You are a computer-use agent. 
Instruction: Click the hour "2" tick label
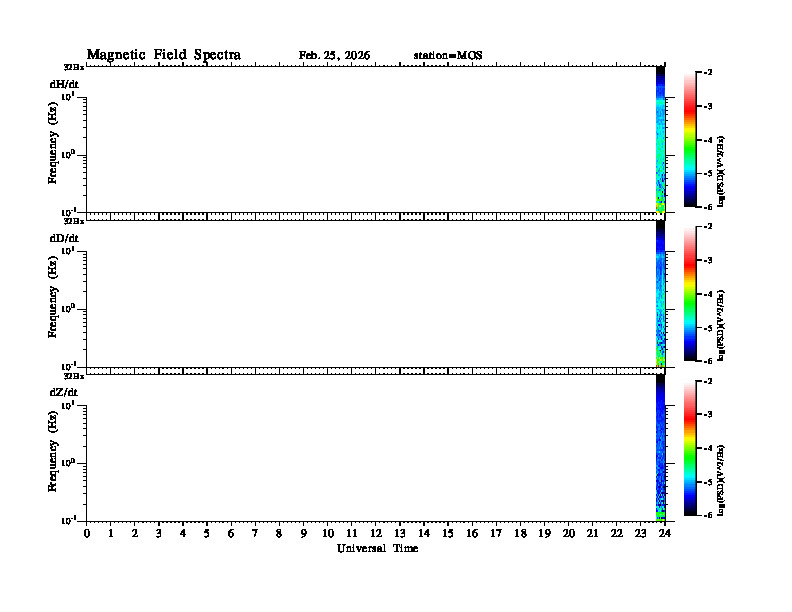pyautogui.click(x=135, y=534)
